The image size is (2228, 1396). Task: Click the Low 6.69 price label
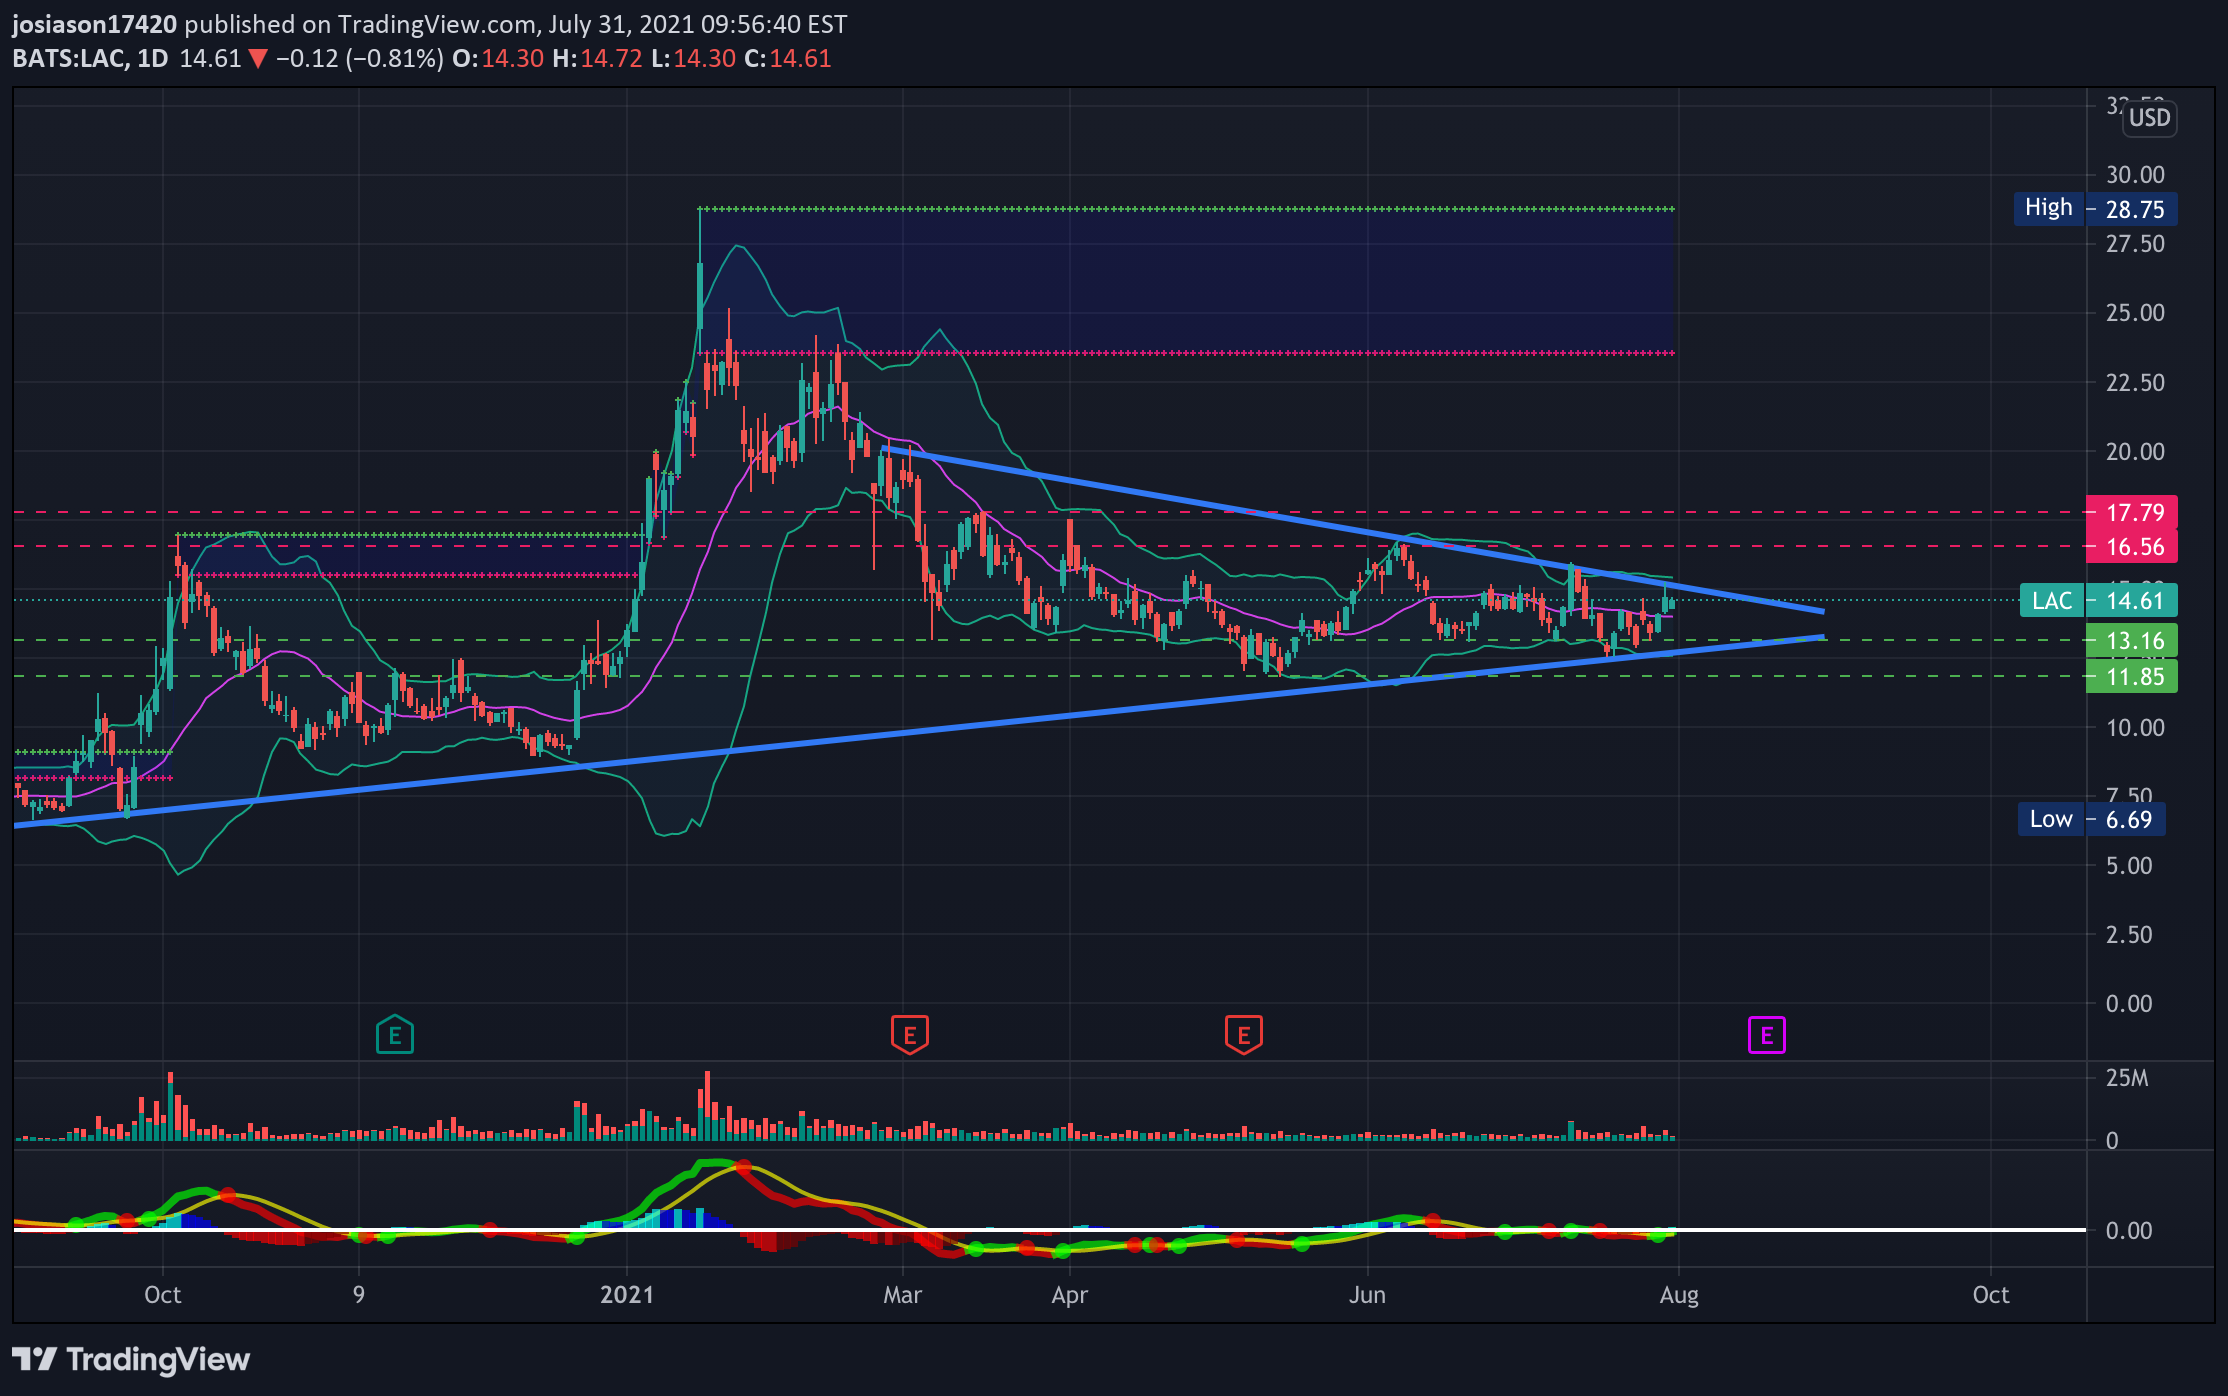[x=2091, y=819]
